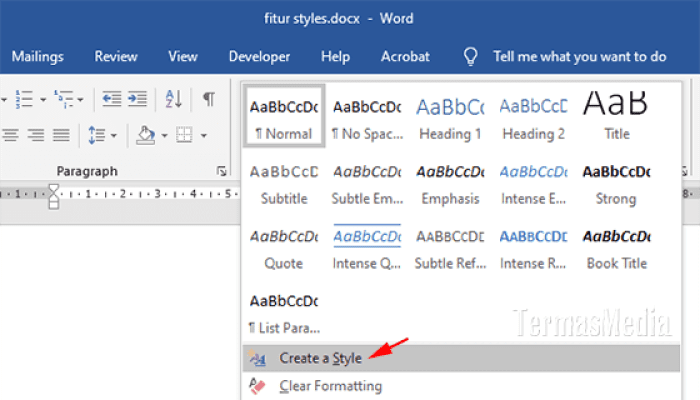Open line spacing dropdown arrow
The width and height of the screenshot is (700, 400).
tap(113, 135)
